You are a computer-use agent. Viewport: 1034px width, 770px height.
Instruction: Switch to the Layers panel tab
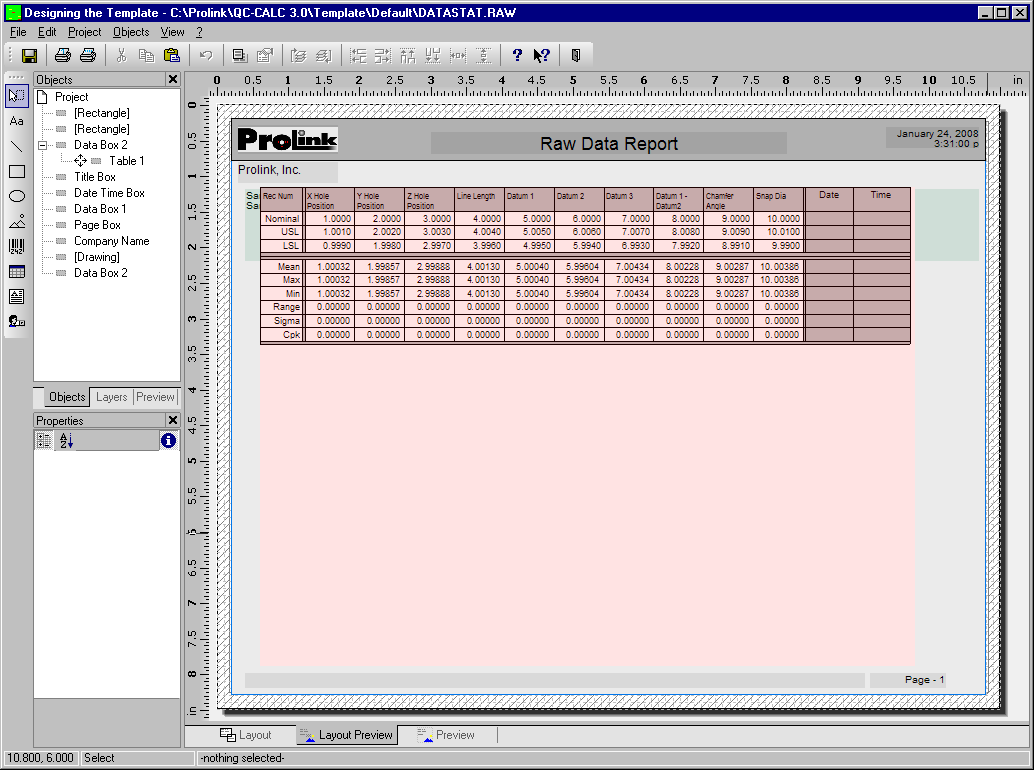[x=111, y=397]
